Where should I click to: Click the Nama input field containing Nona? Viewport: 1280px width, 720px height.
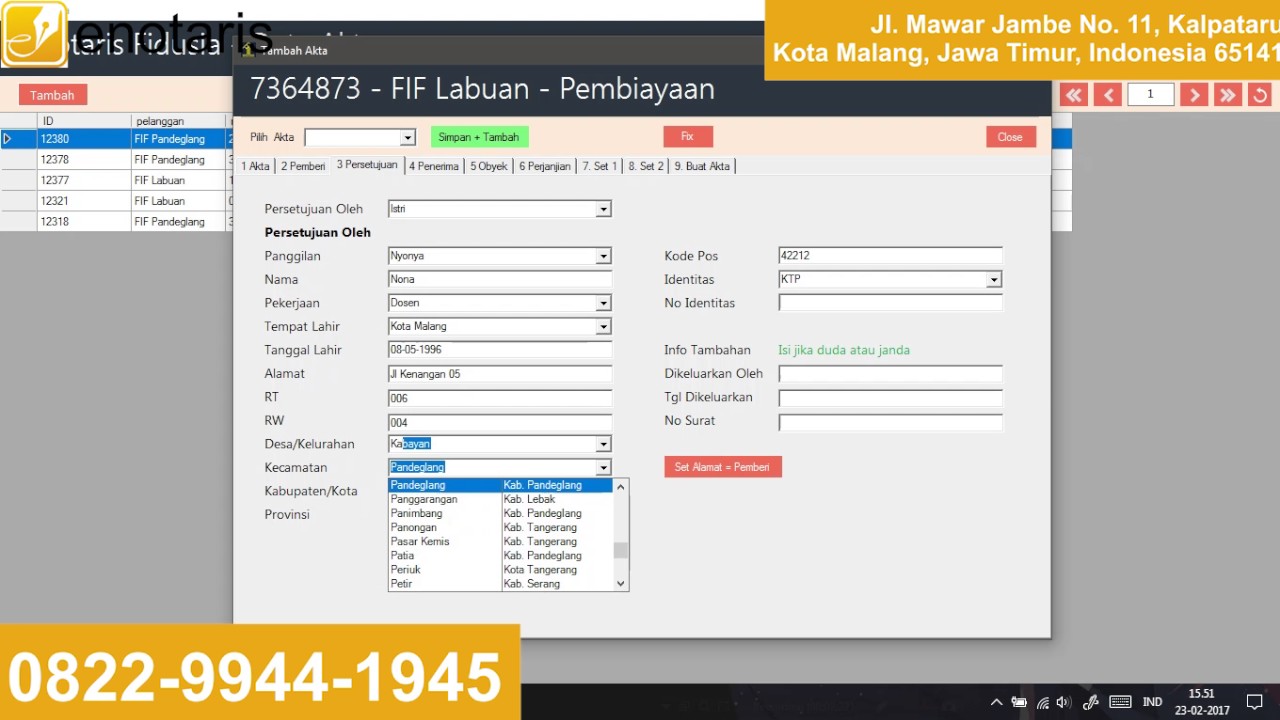click(x=499, y=279)
